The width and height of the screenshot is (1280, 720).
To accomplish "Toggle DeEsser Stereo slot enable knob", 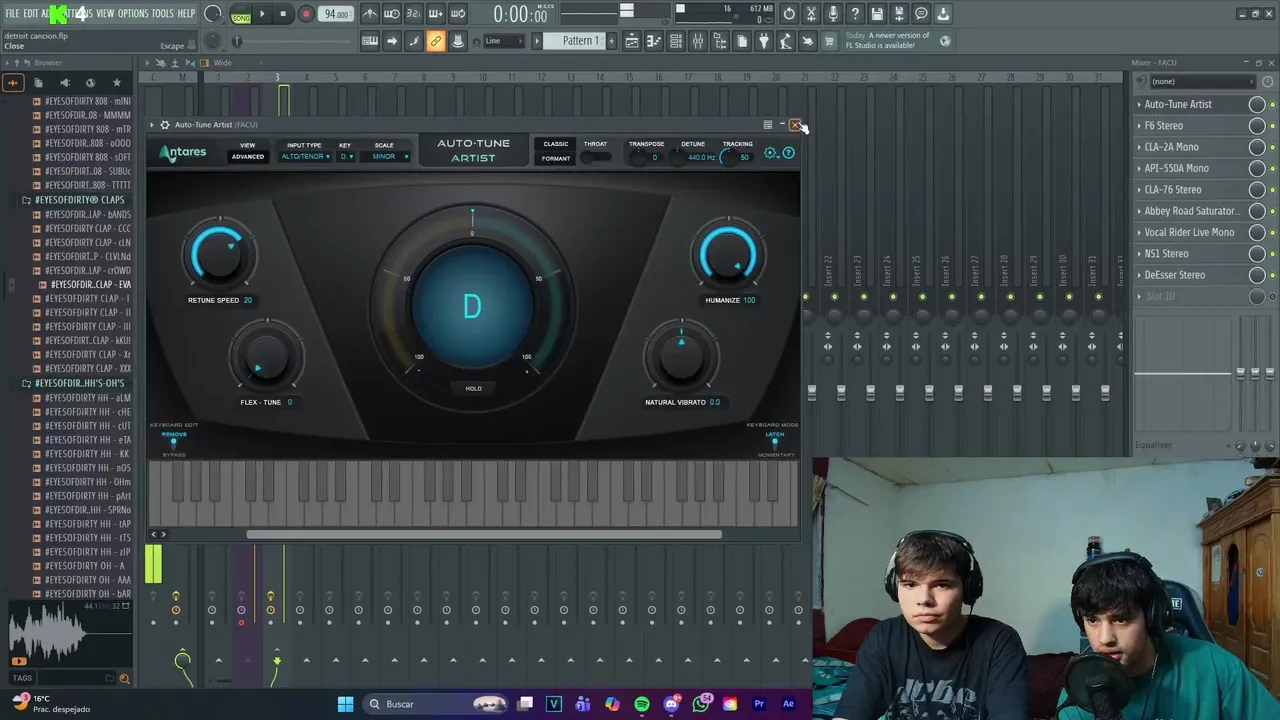I will point(1257,275).
